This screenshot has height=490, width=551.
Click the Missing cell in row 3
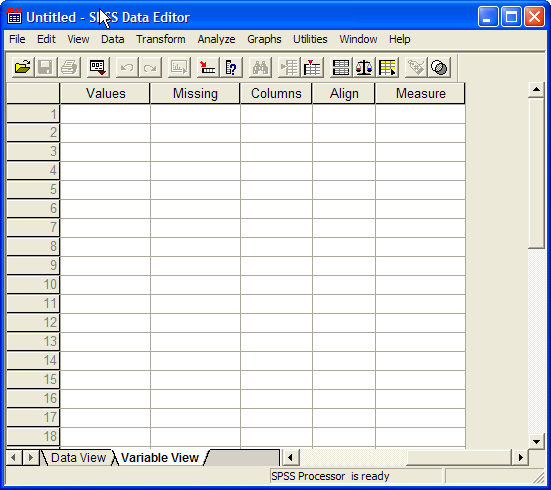point(195,152)
